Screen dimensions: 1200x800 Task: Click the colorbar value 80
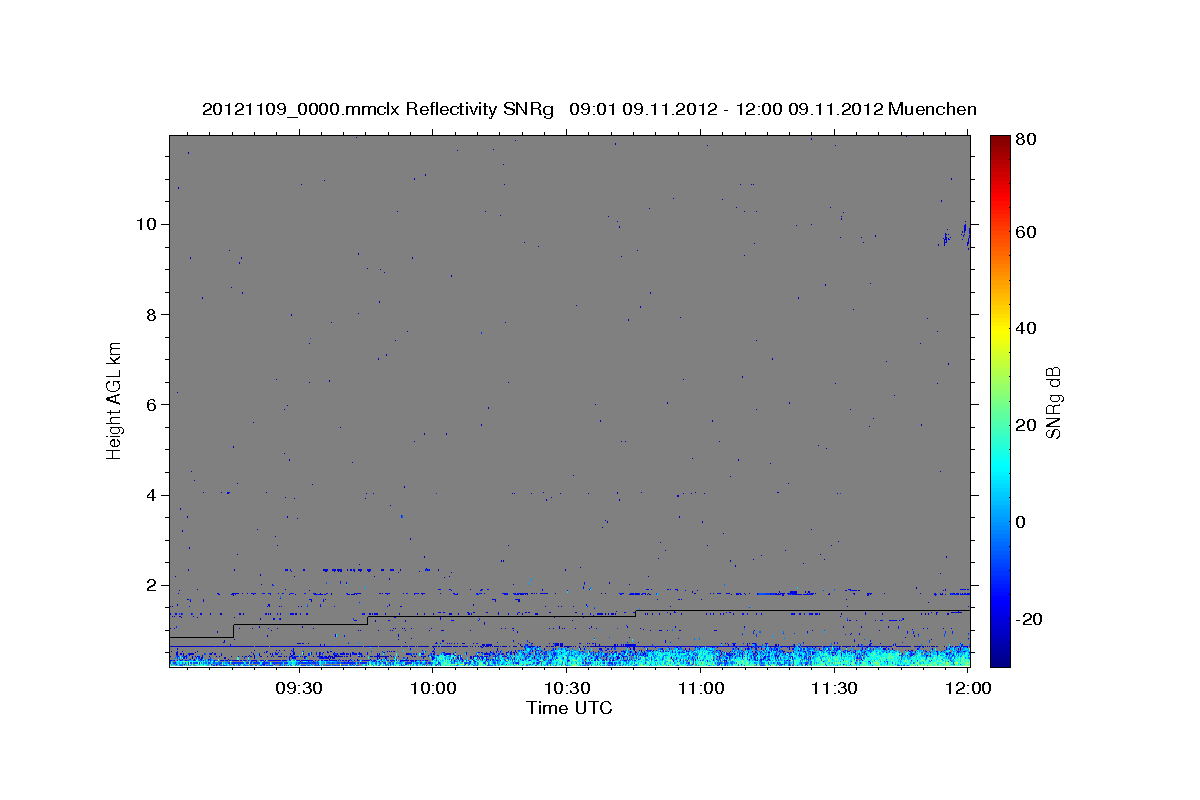tap(1026, 140)
